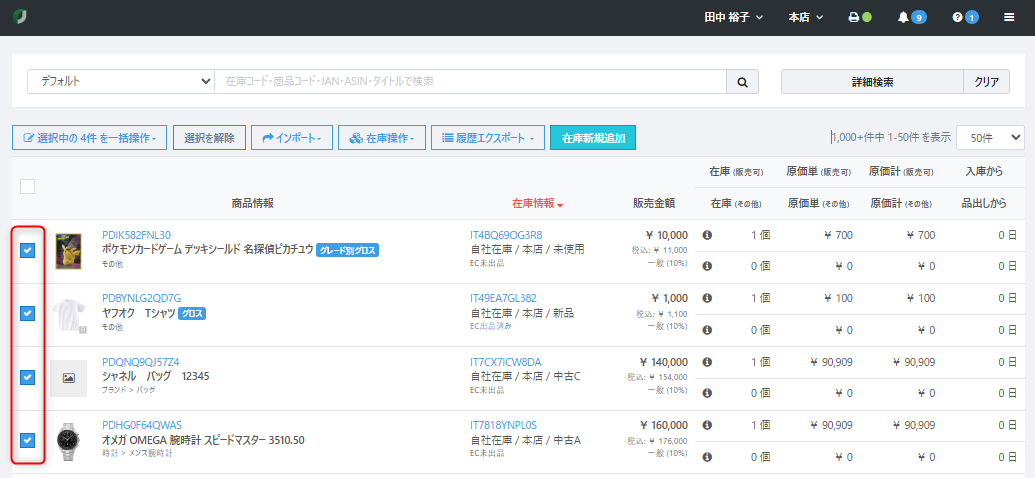
Task: Click the stock info icon on the IT49EA7GL382 lower row
Action: point(707,329)
